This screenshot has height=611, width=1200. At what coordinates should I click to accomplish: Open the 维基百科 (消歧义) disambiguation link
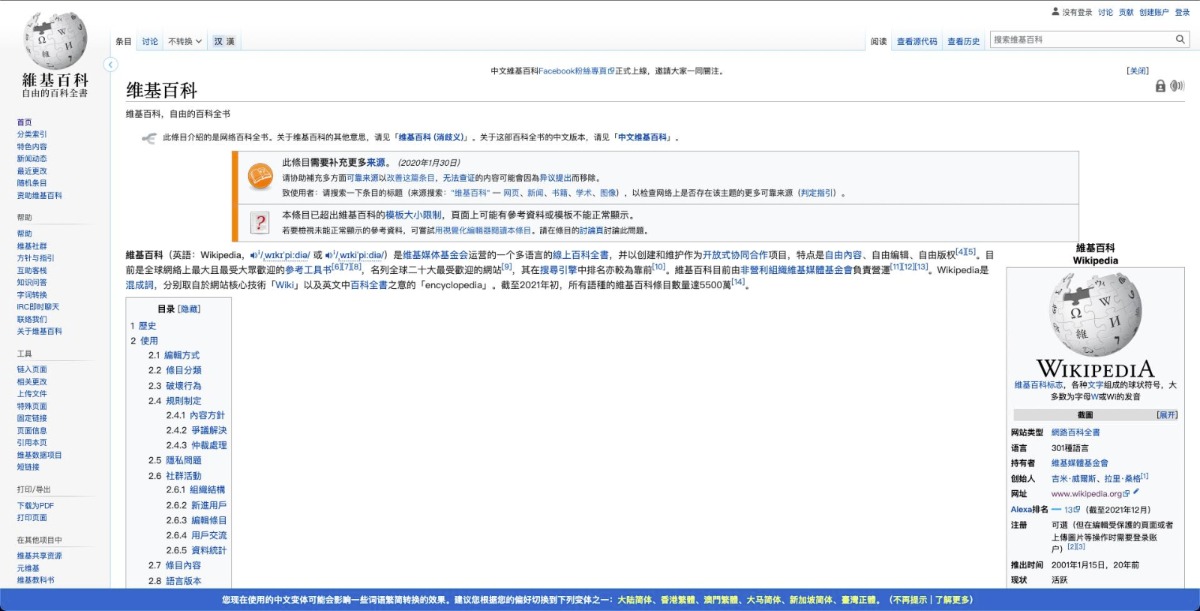coord(432,137)
